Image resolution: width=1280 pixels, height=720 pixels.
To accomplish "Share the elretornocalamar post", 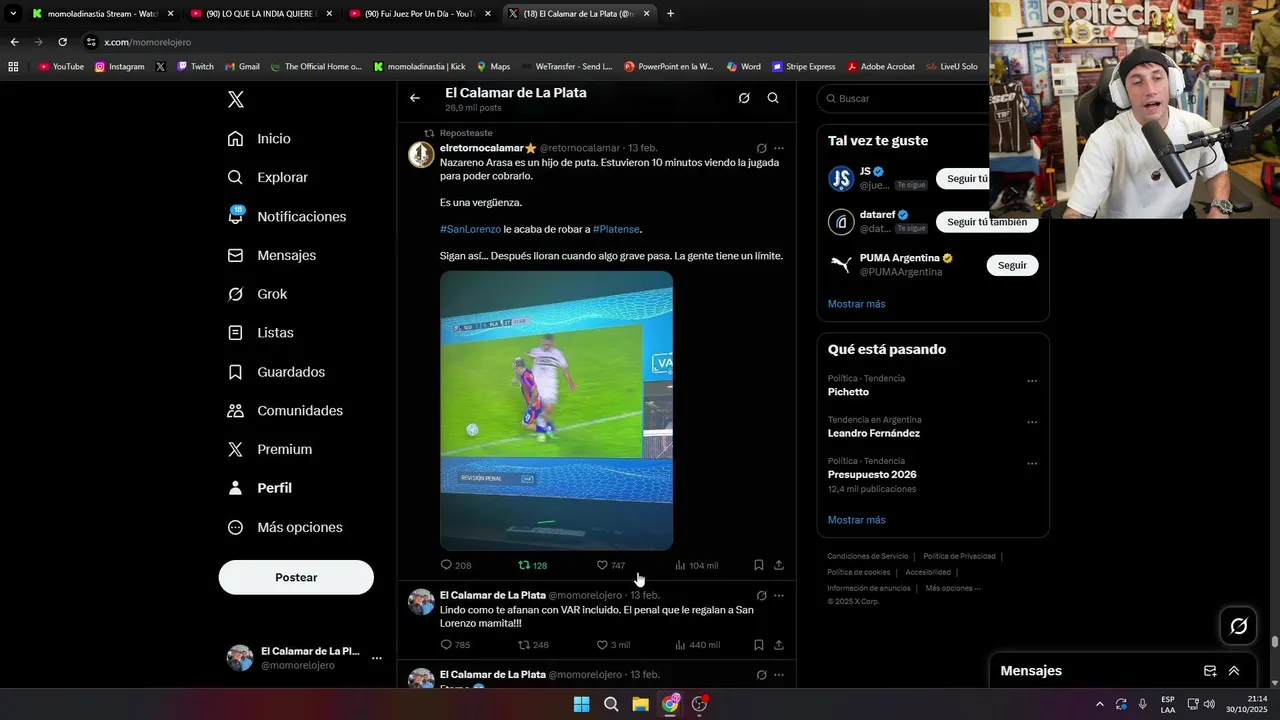I will 779,565.
